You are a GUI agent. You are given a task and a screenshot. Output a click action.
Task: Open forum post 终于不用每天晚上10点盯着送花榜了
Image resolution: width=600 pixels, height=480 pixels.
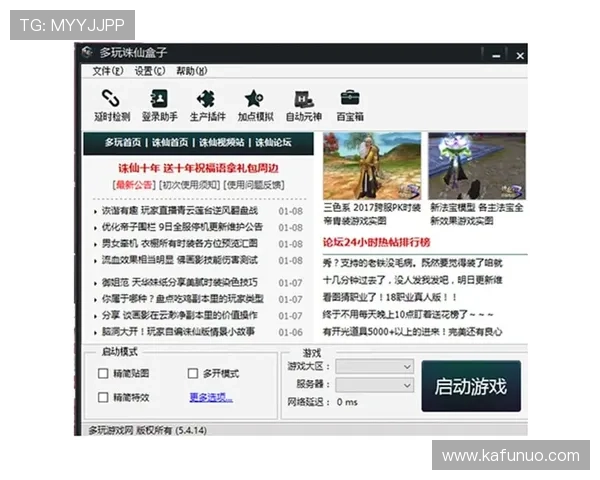408,315
